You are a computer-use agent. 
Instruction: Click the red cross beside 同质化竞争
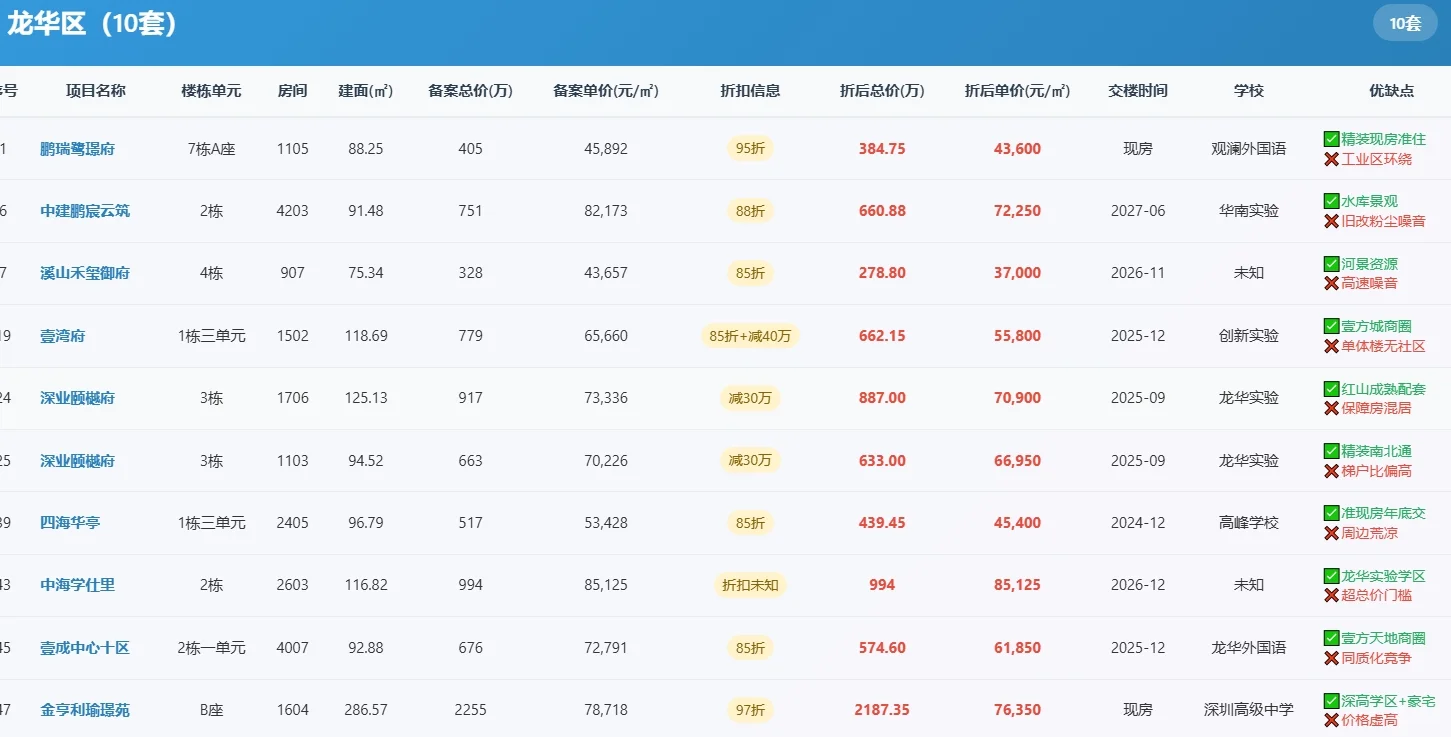pos(1331,658)
